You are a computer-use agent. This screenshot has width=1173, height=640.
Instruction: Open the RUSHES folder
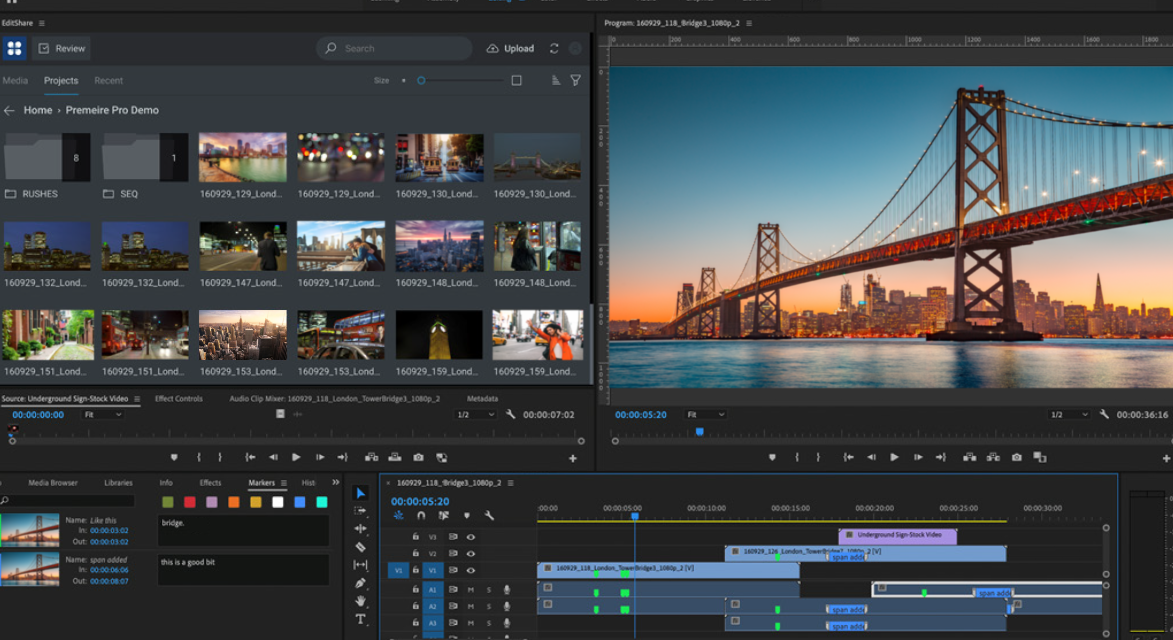tap(47, 166)
